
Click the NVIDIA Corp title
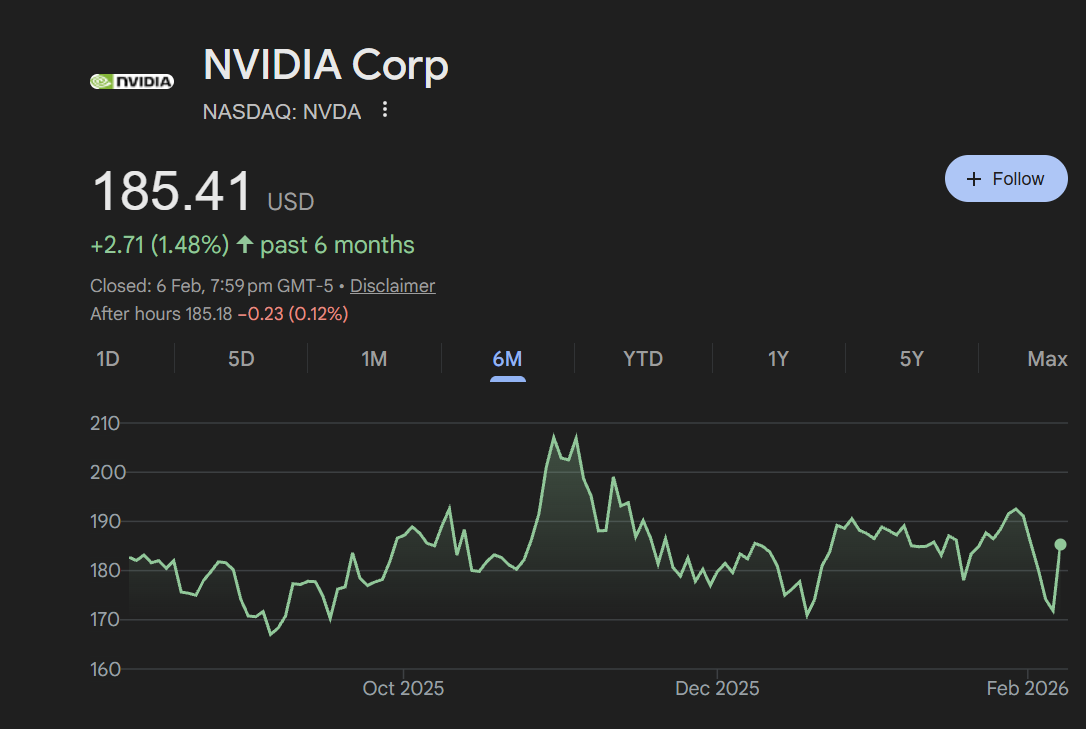326,66
